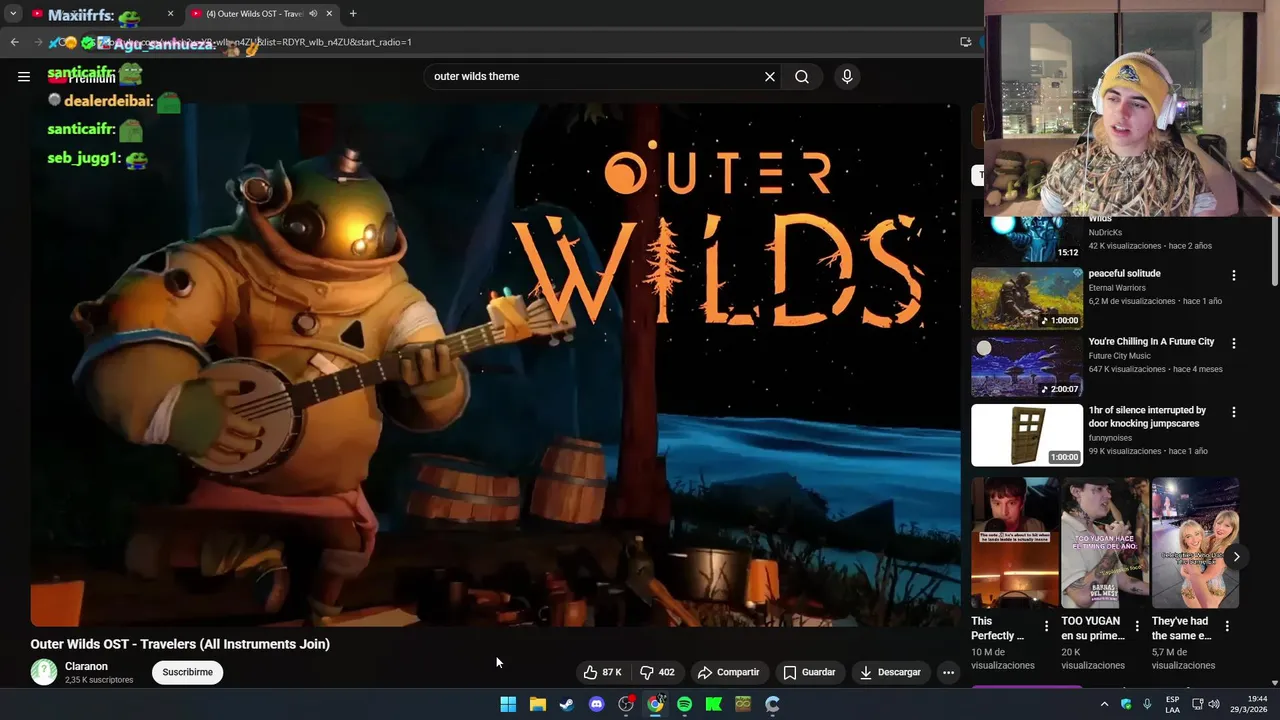Image resolution: width=1280 pixels, height=720 pixels.
Task: Open more actions ellipsis beside Descargar
Action: (x=948, y=672)
